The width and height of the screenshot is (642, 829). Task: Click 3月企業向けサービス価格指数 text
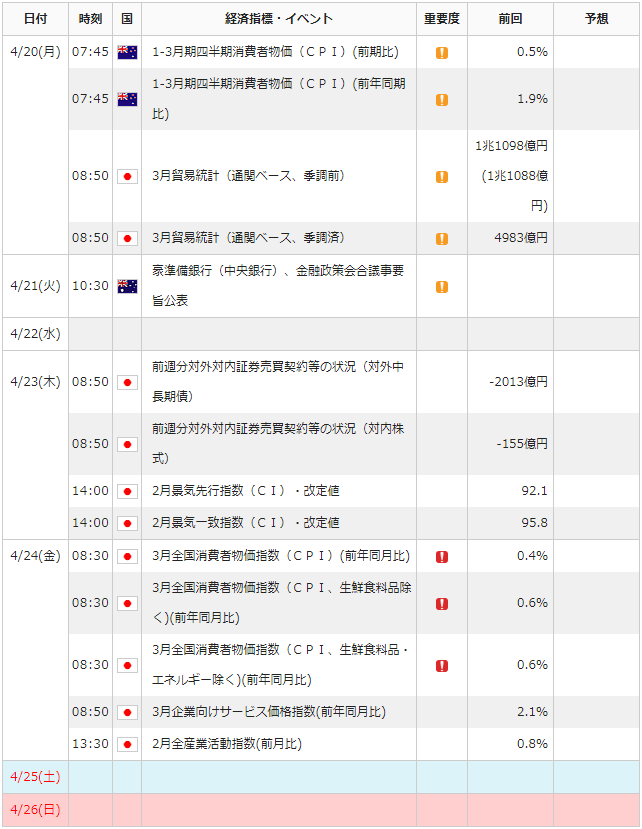269,712
